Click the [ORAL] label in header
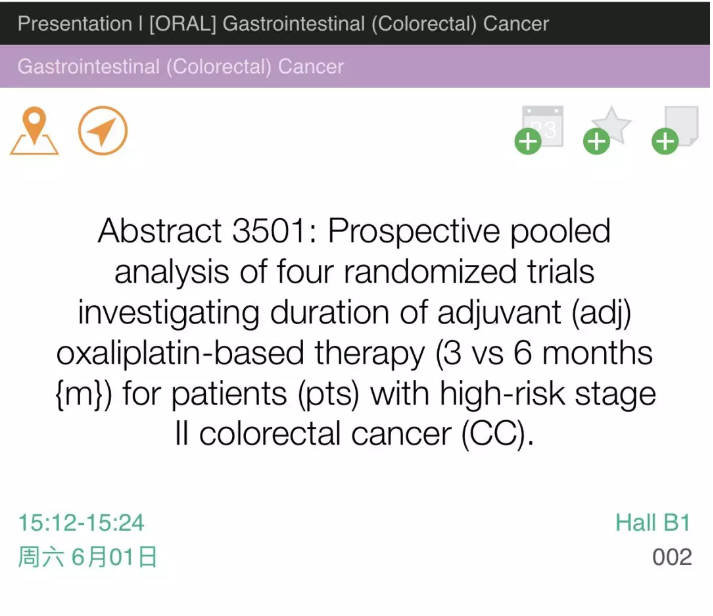This screenshot has height=616, width=713. 183,24
